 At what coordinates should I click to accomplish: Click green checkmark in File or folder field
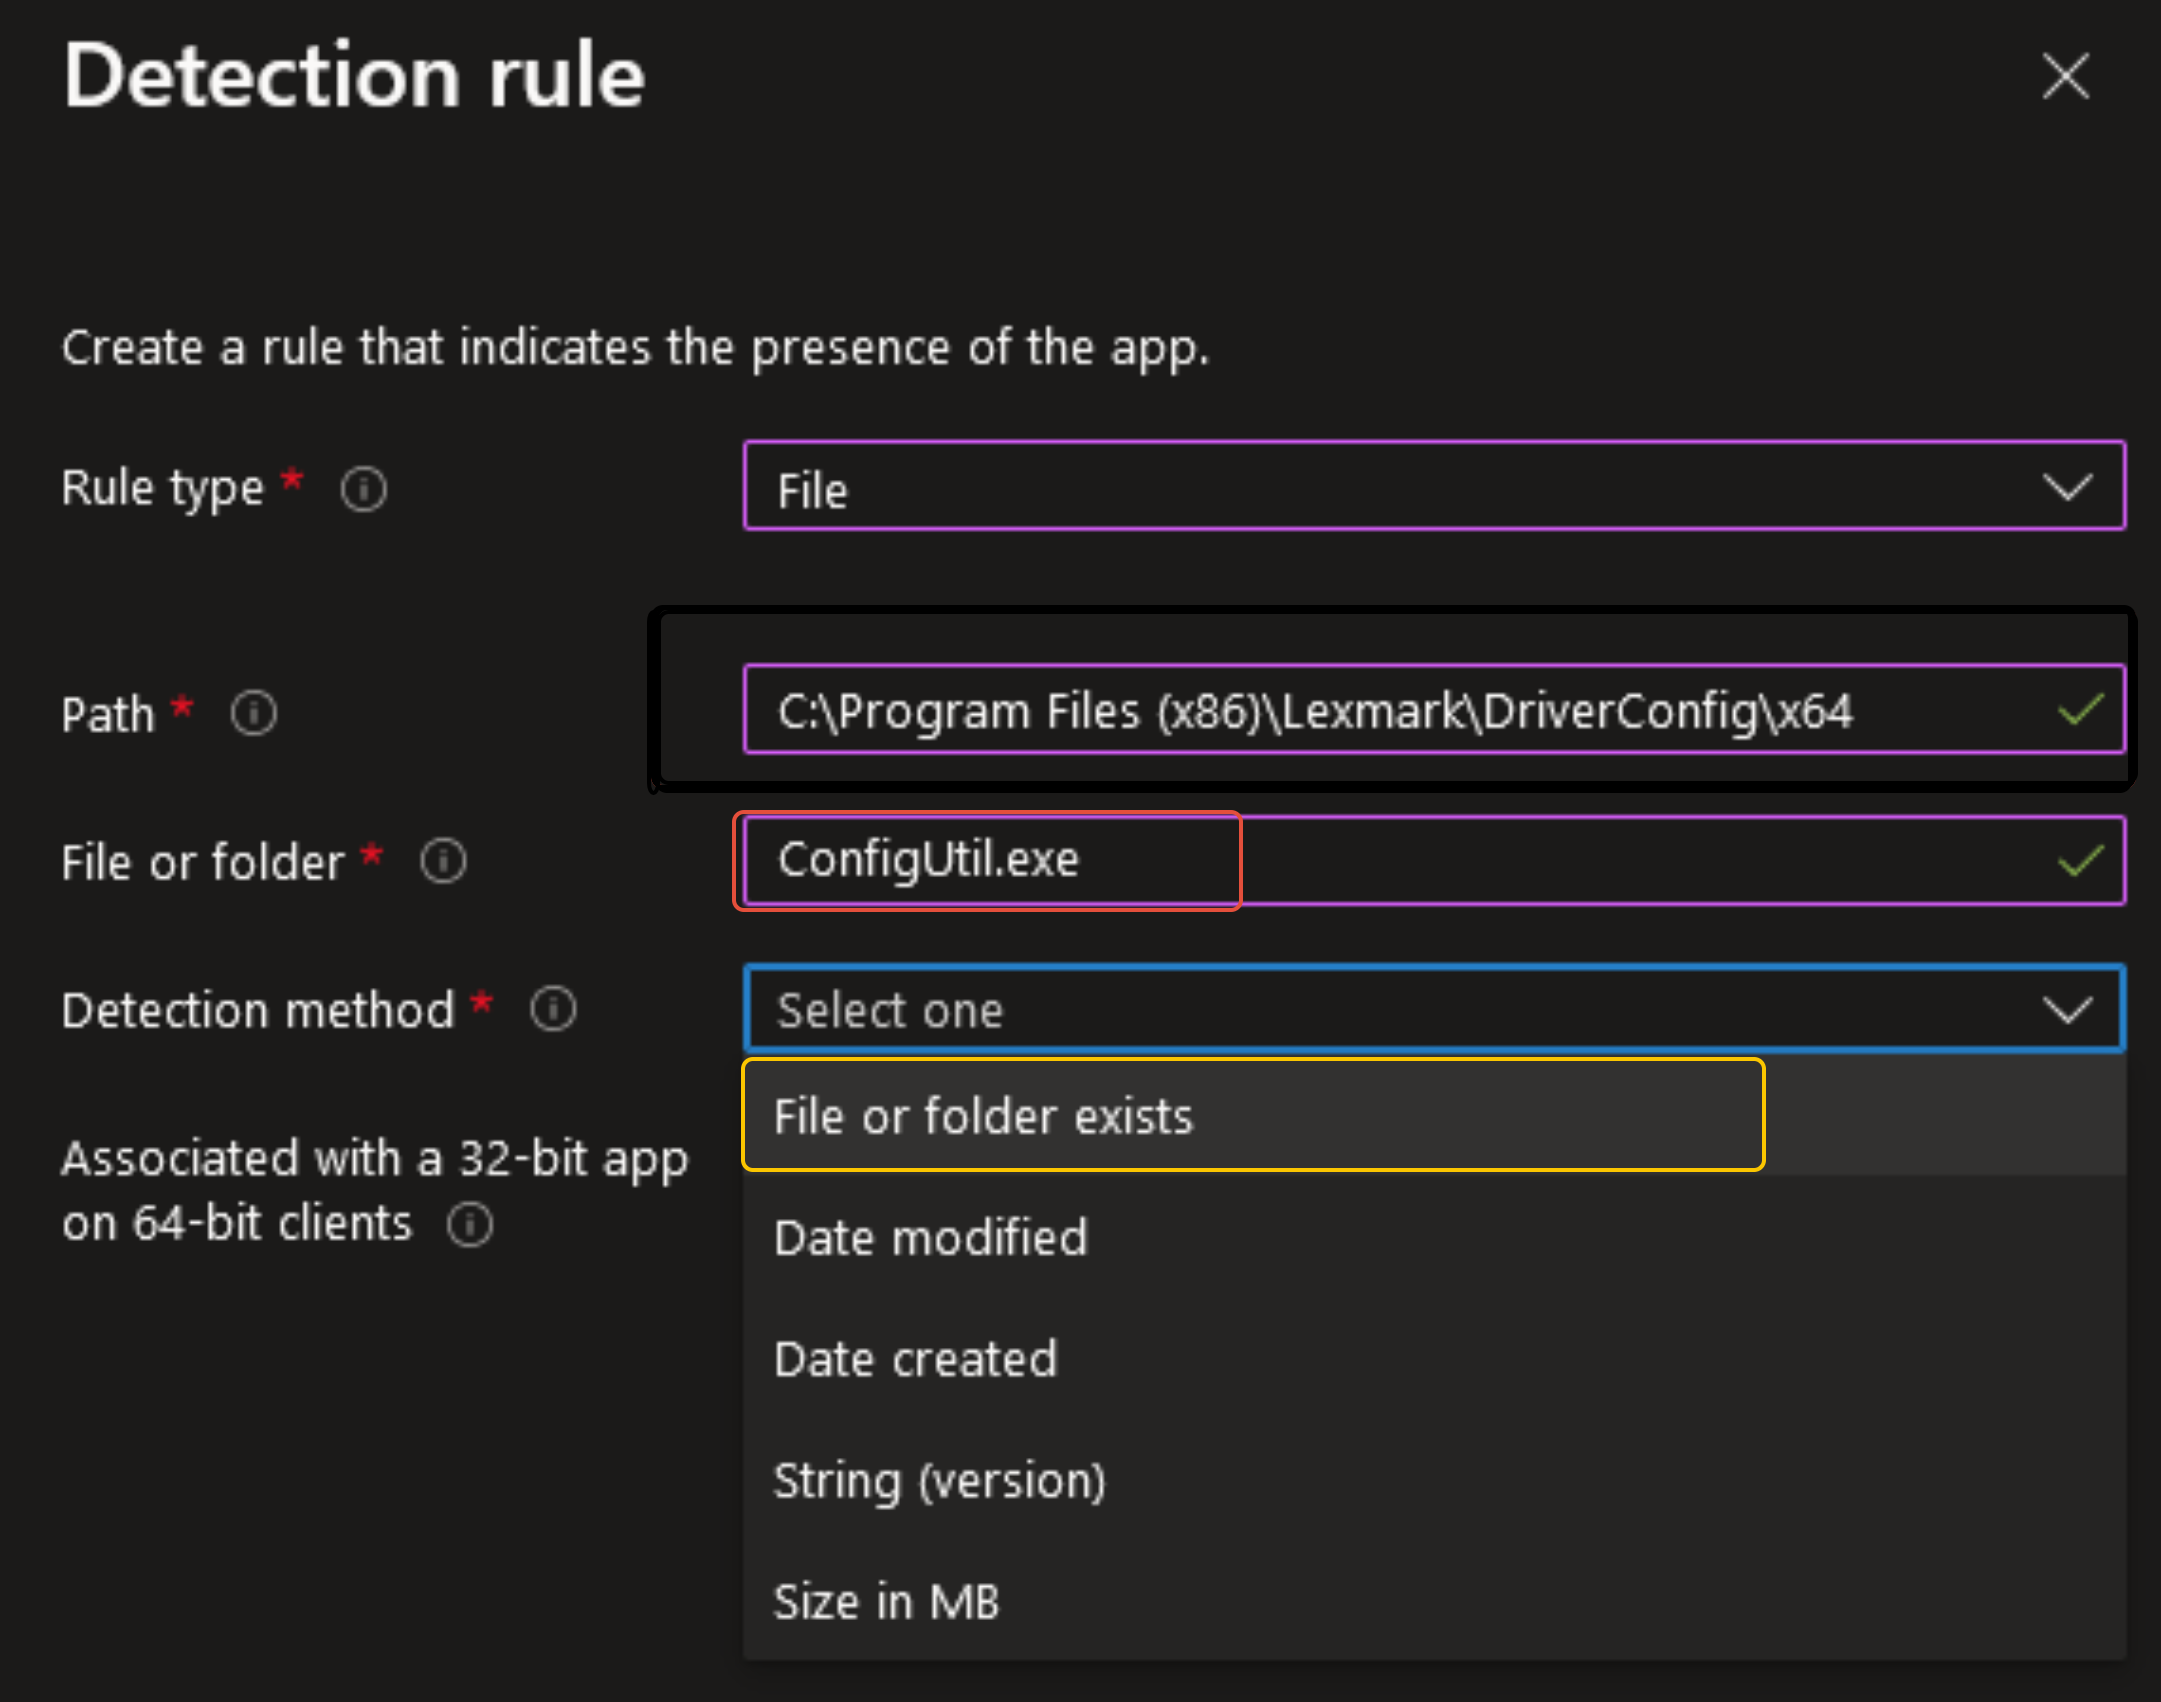coord(2081,860)
